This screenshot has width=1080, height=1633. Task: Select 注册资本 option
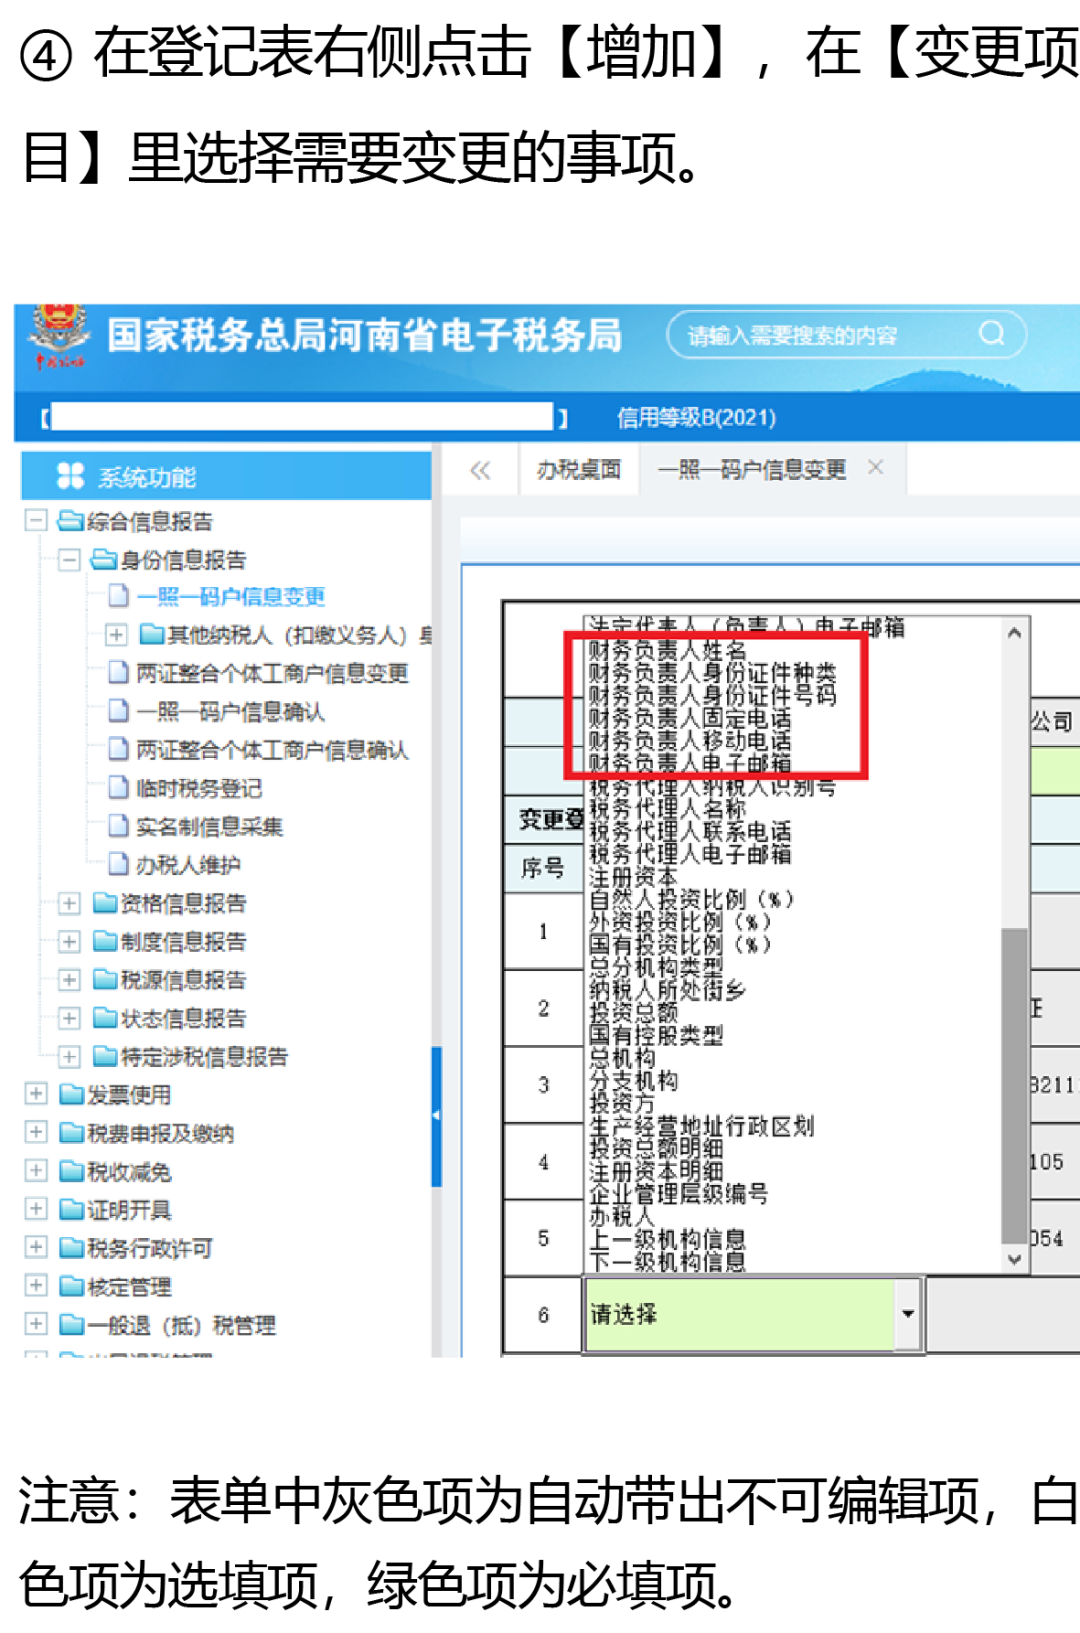point(633,877)
